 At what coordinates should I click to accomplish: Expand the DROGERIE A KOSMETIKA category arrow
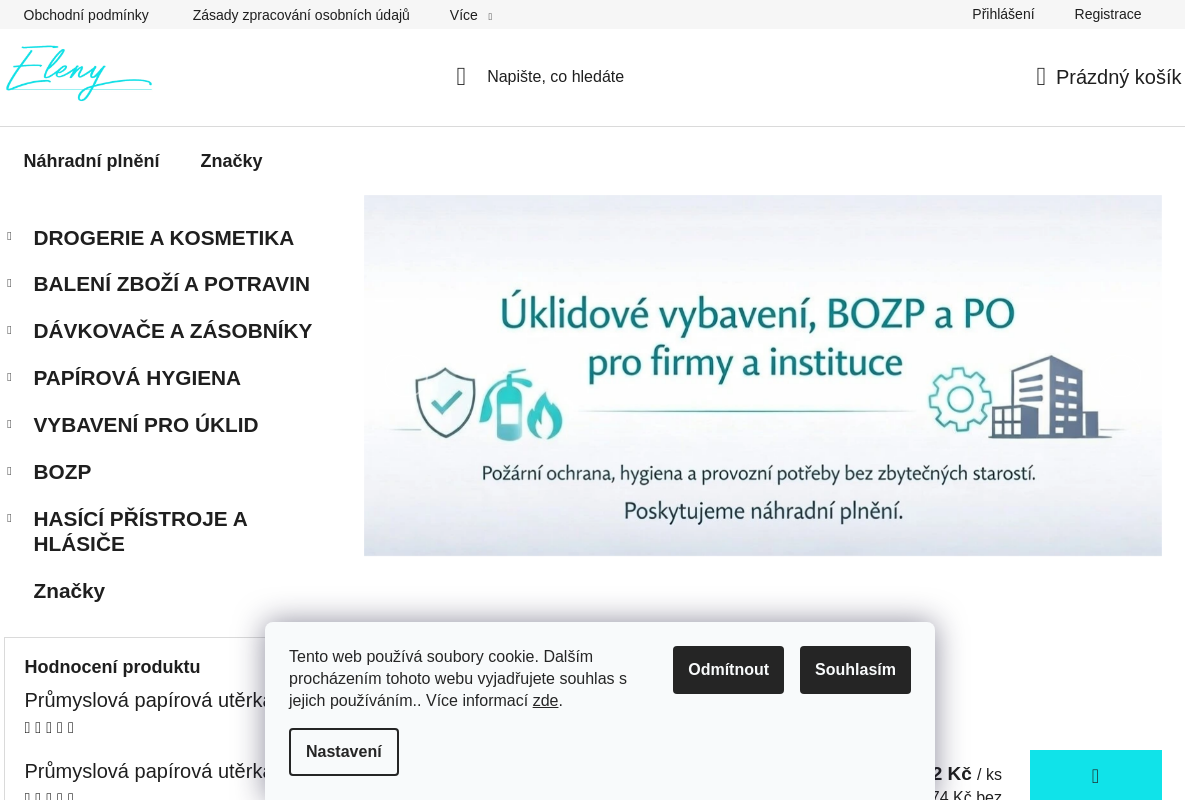(x=10, y=236)
